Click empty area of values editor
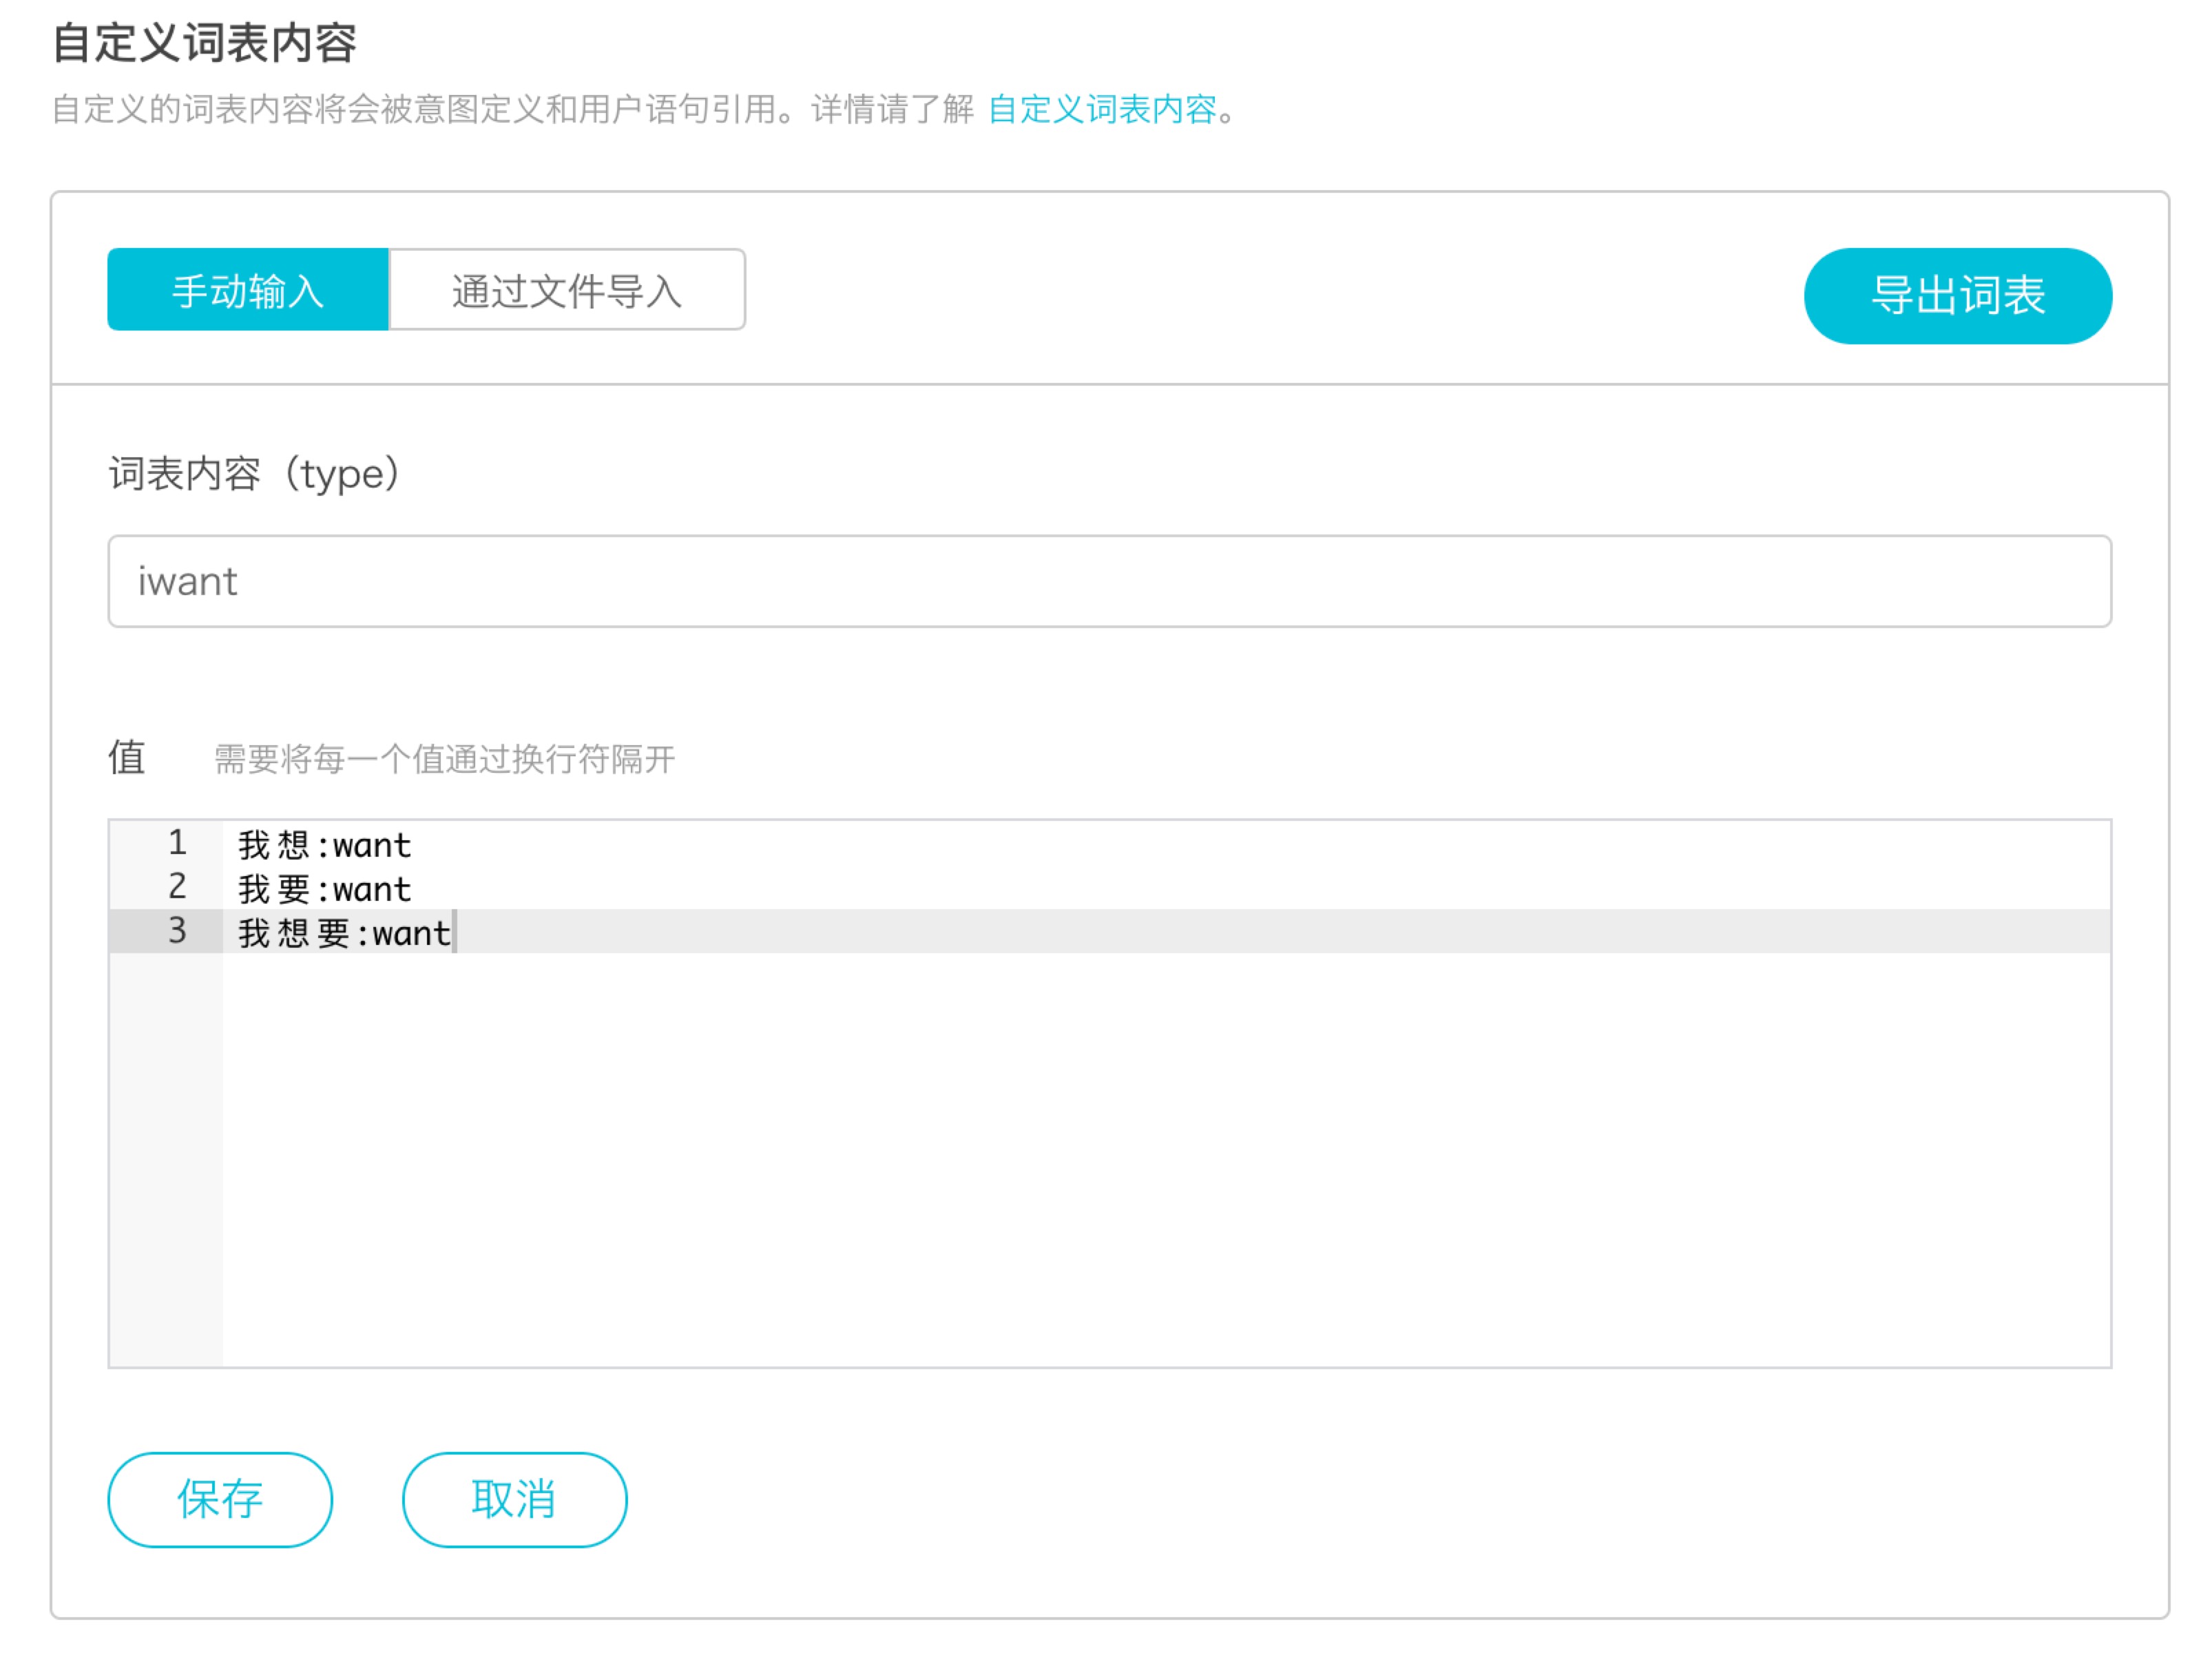This screenshot has width=2212, height=1675. (1160, 1160)
